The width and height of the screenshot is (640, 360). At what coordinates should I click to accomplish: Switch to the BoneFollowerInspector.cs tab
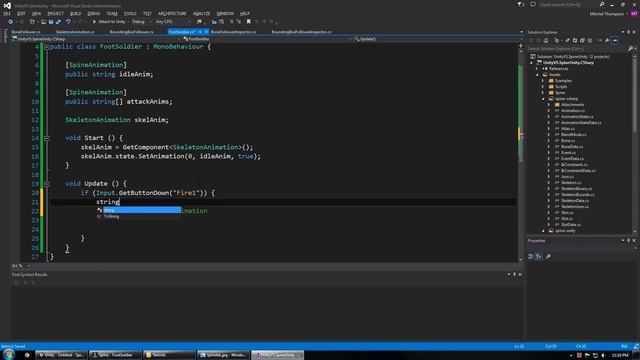coord(233,32)
